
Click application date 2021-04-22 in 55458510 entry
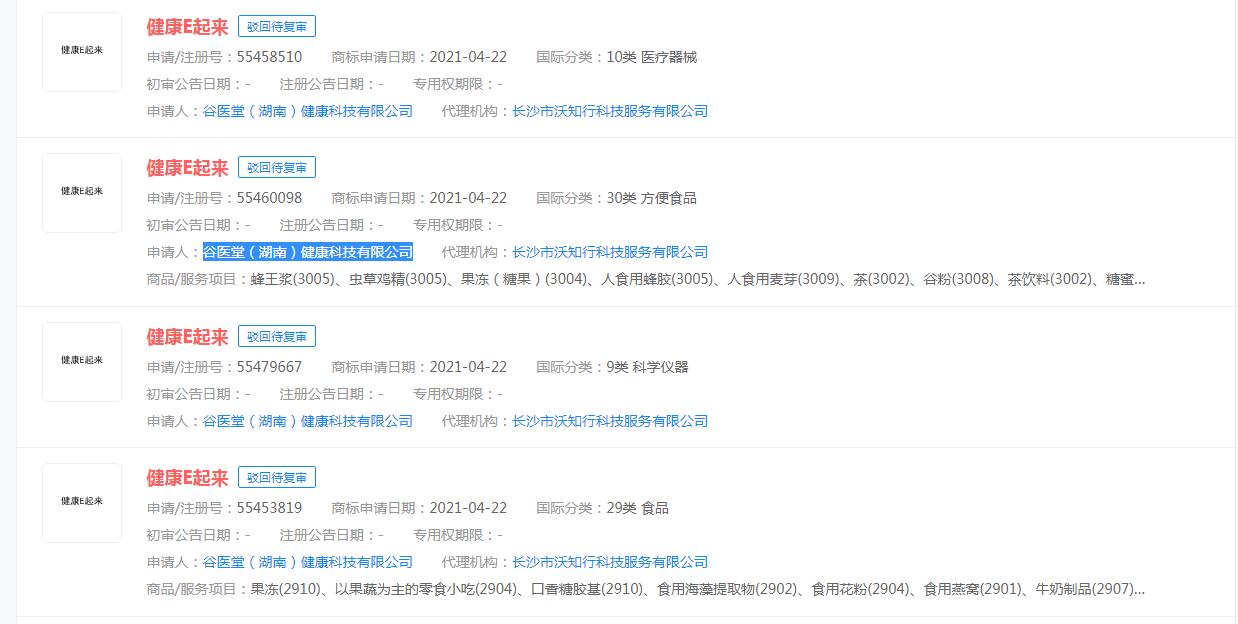point(468,57)
